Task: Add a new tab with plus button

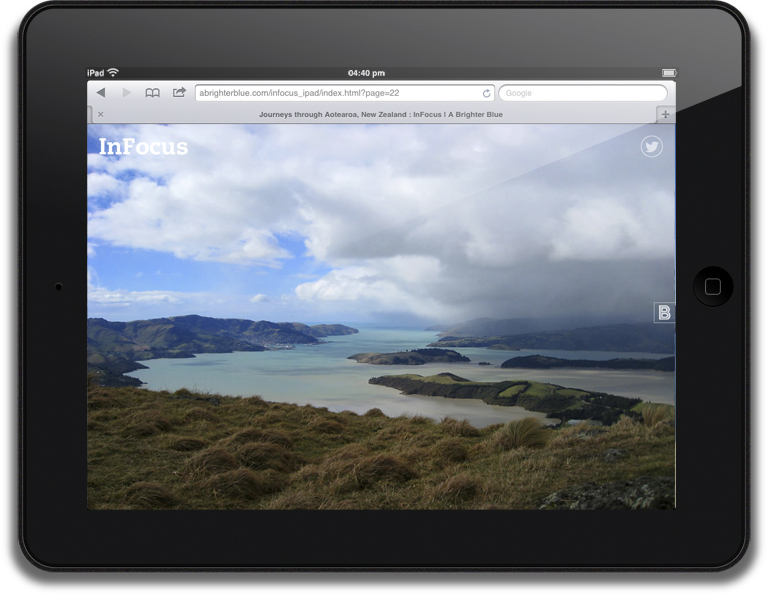Action: (x=665, y=115)
